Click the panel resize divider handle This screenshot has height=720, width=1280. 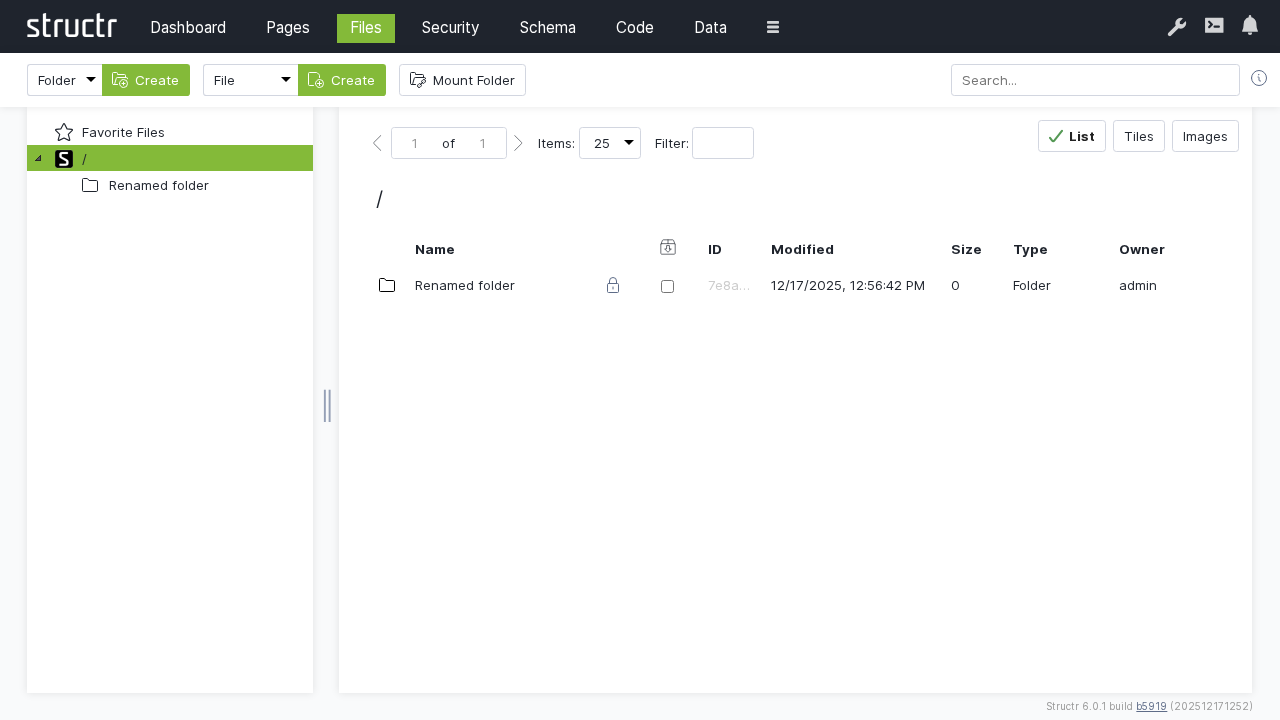[327, 406]
